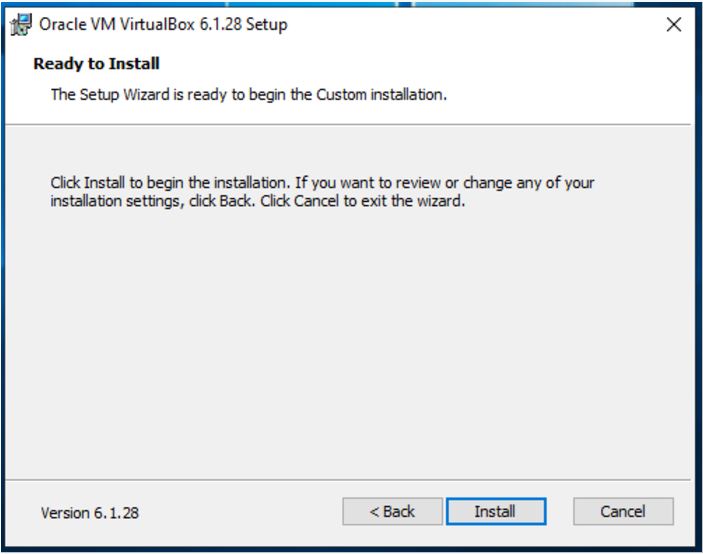Click the Setup Wizard is ready subtitle

click(x=248, y=95)
